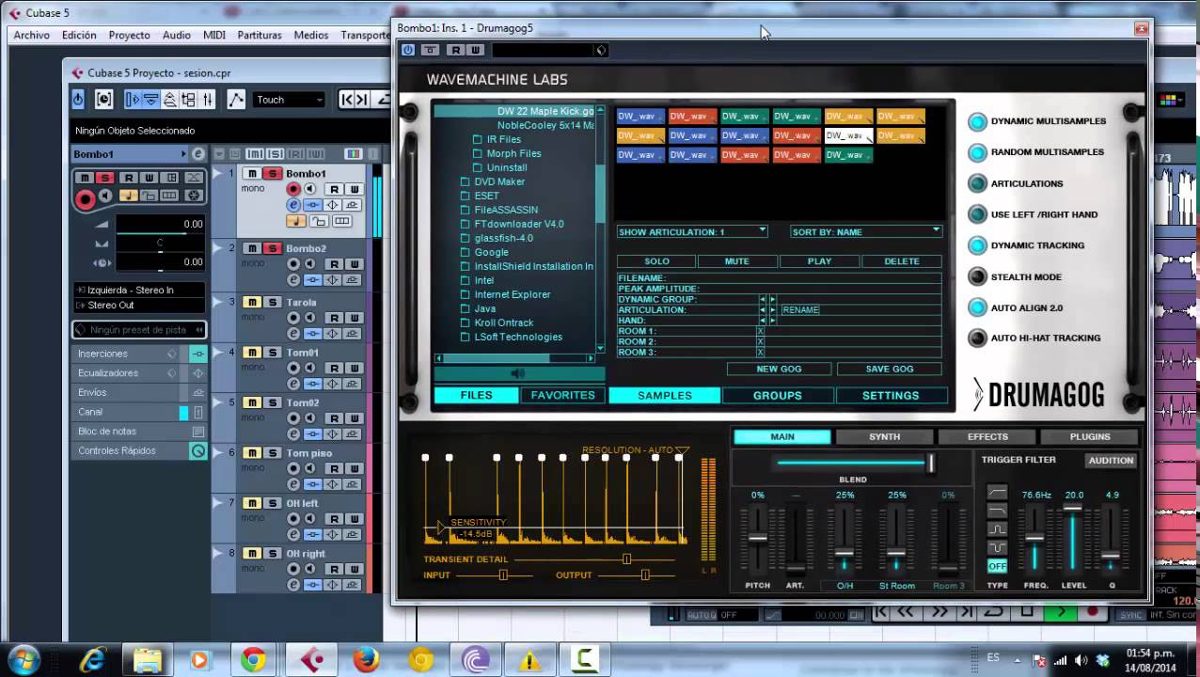
Task: Open the Sort By: Name dropdown
Action: 866,231
